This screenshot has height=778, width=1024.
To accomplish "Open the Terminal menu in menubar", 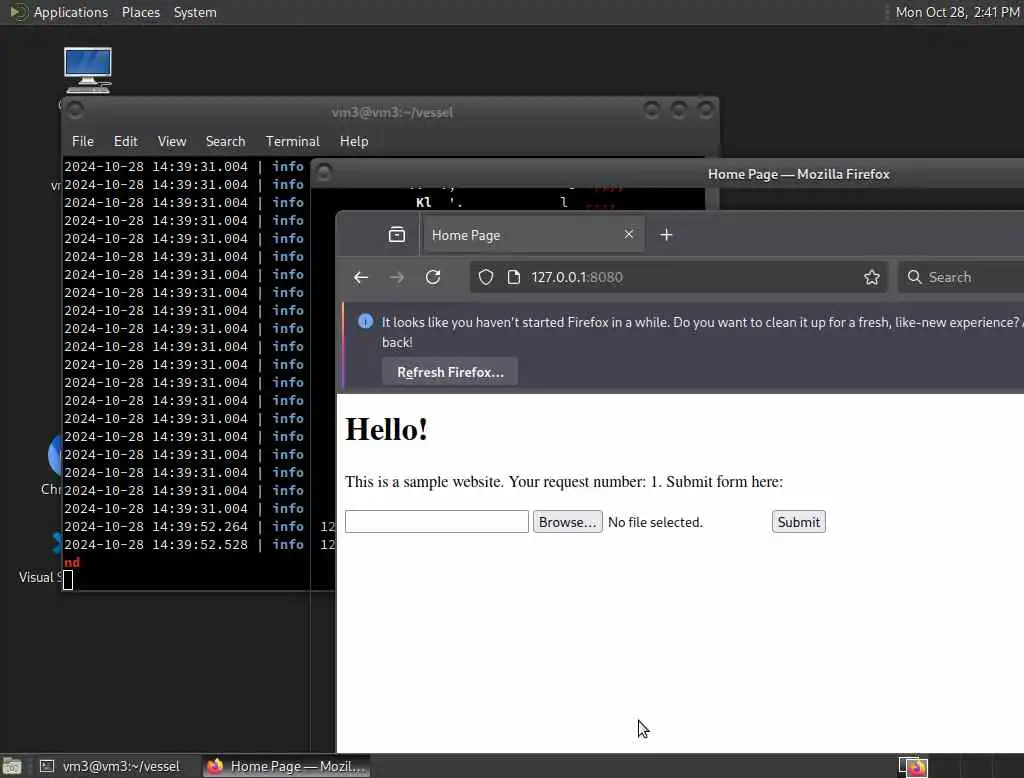I will coord(293,141).
